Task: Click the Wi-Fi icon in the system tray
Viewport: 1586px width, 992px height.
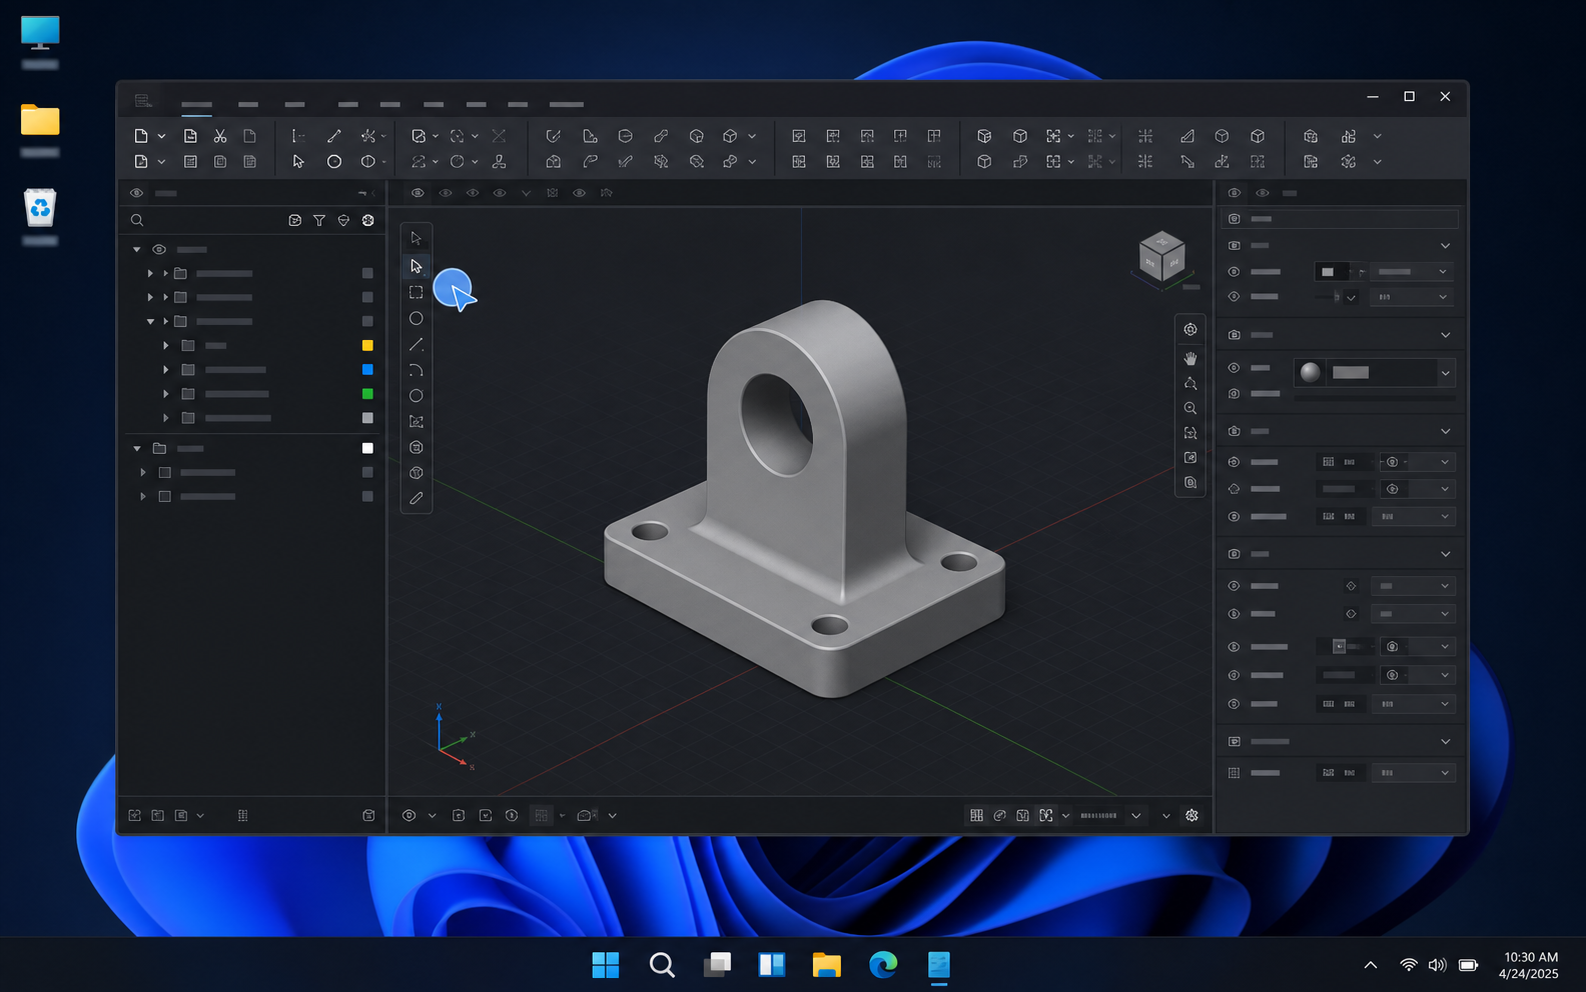Action: (x=1408, y=965)
